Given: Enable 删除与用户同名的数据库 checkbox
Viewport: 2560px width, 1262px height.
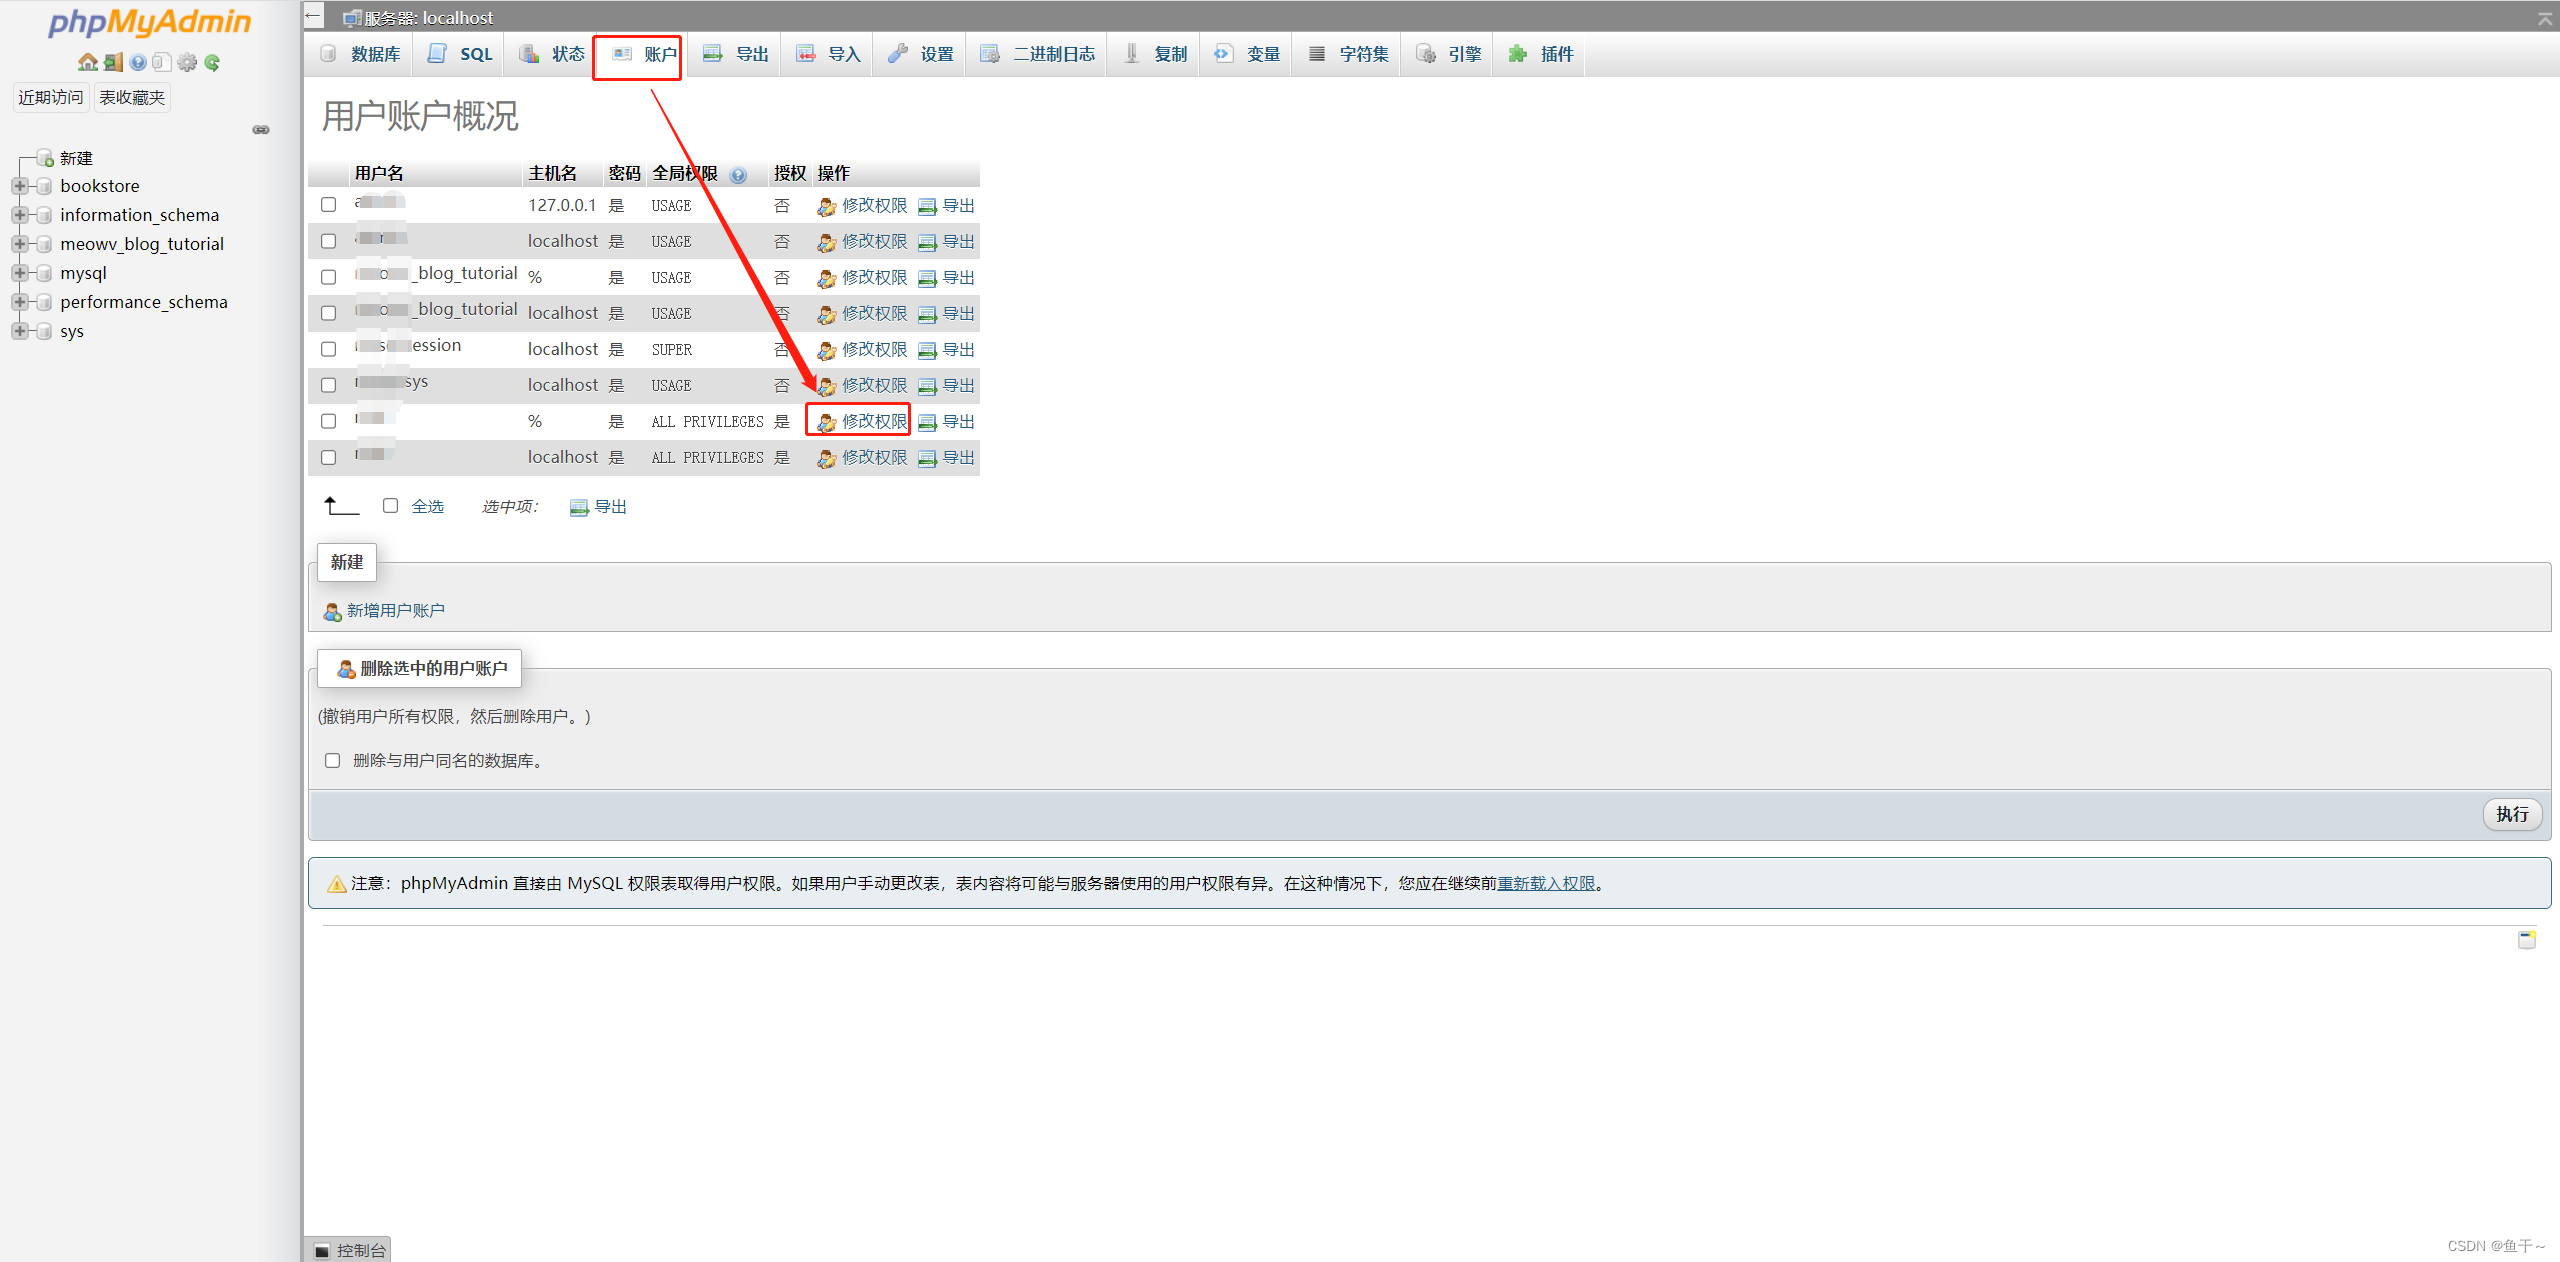Looking at the screenshot, I should (333, 761).
